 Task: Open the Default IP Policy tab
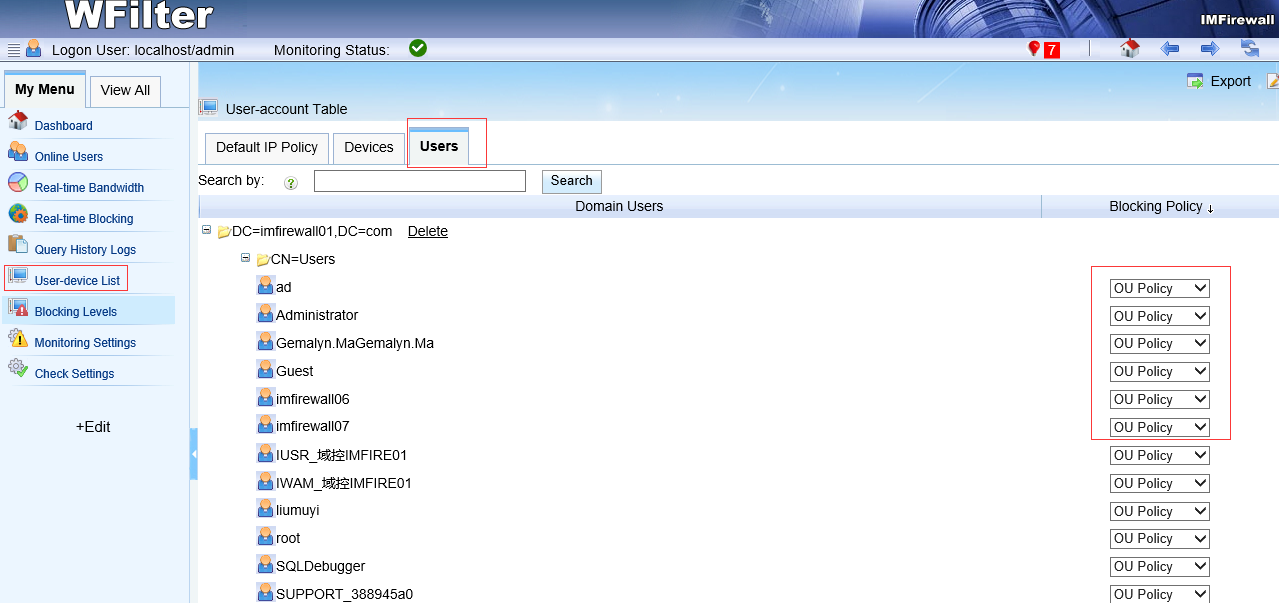[267, 147]
